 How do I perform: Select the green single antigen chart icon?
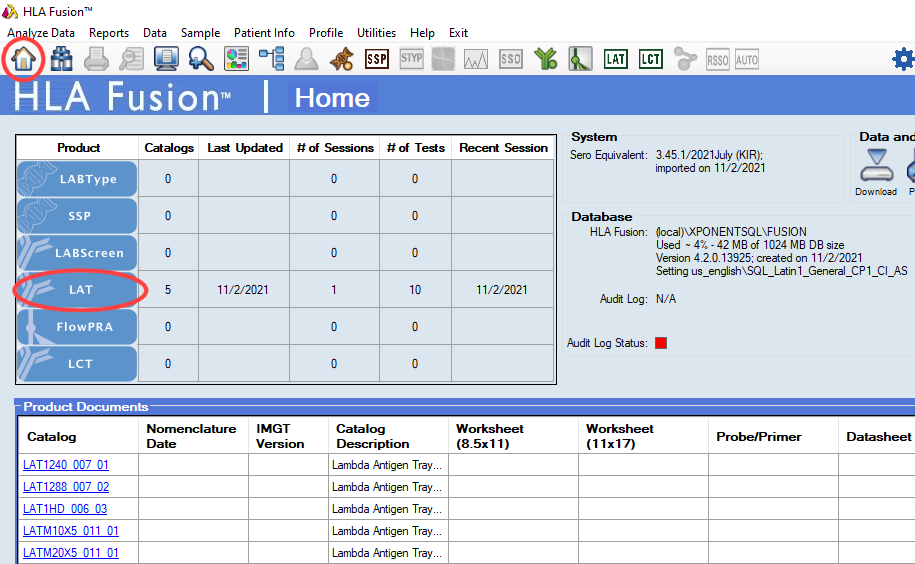coord(581,59)
